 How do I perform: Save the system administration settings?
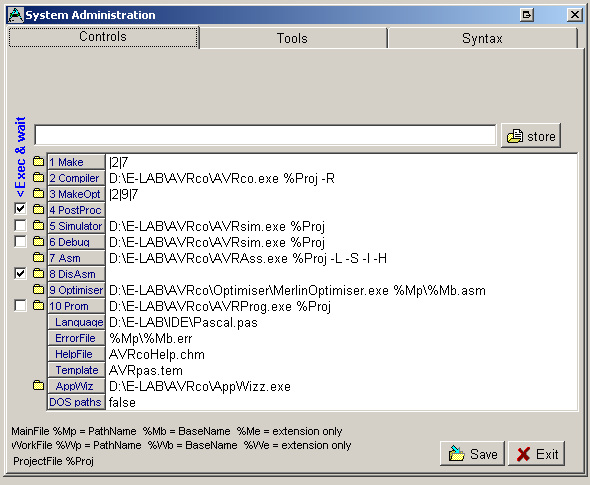(472, 454)
